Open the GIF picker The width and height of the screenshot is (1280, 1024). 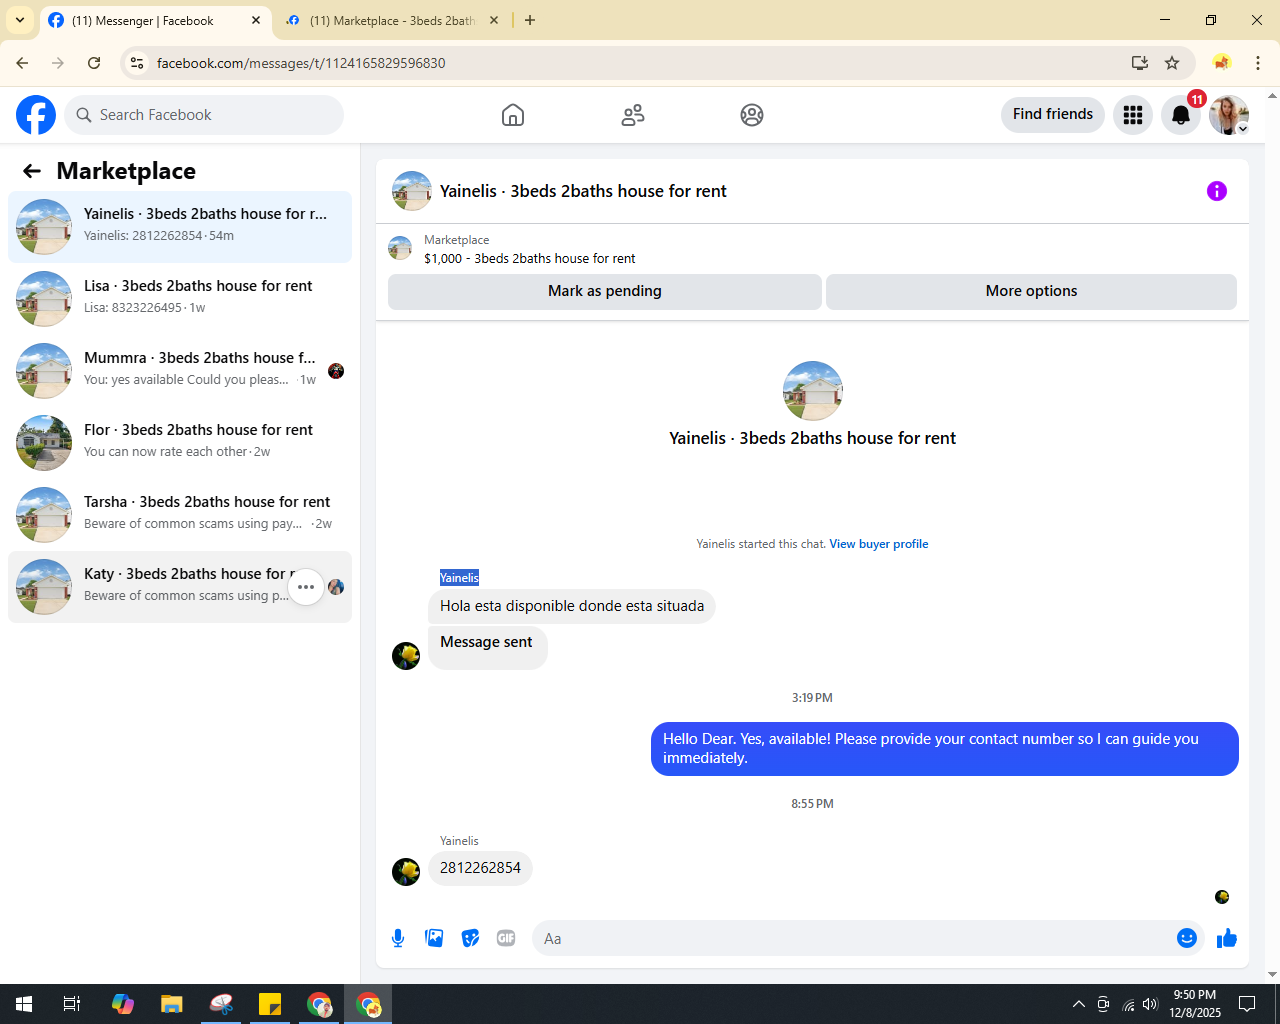point(506,938)
